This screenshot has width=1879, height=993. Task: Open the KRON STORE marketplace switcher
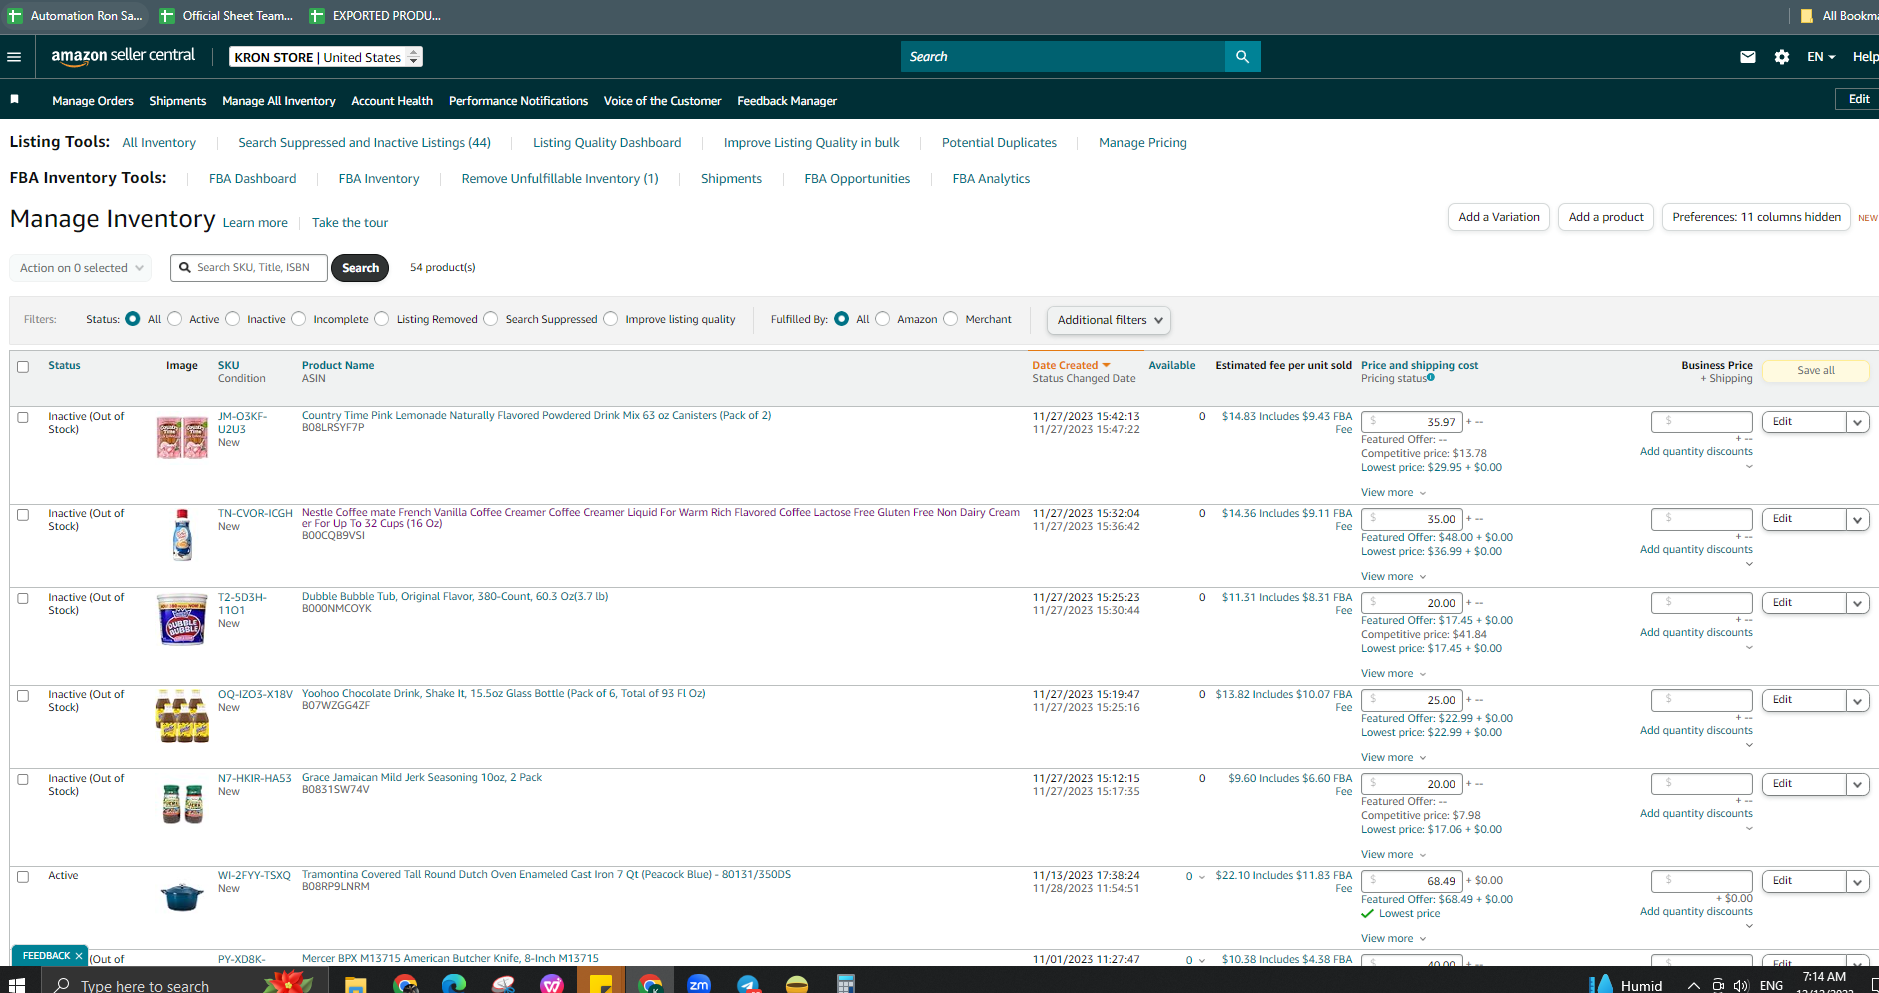point(326,57)
